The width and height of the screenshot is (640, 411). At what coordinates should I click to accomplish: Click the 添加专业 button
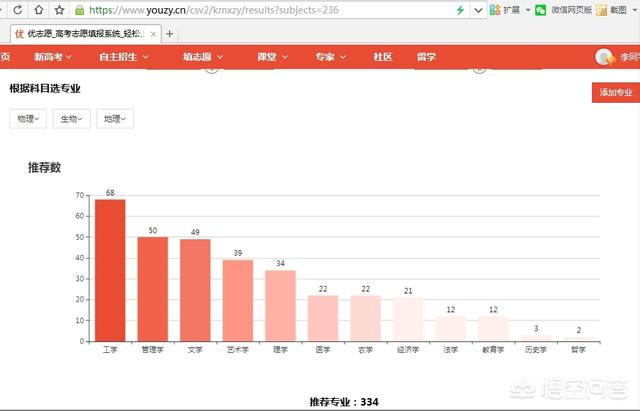615,92
